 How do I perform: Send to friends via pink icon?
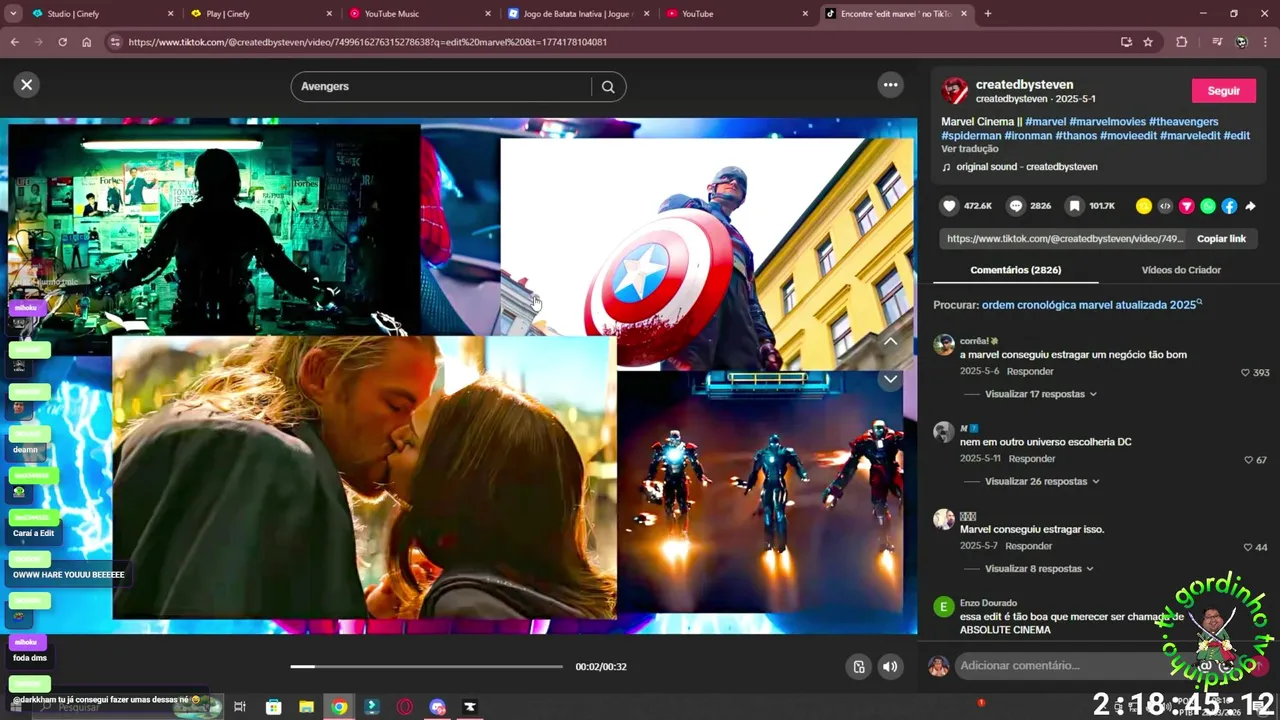pos(1187,206)
